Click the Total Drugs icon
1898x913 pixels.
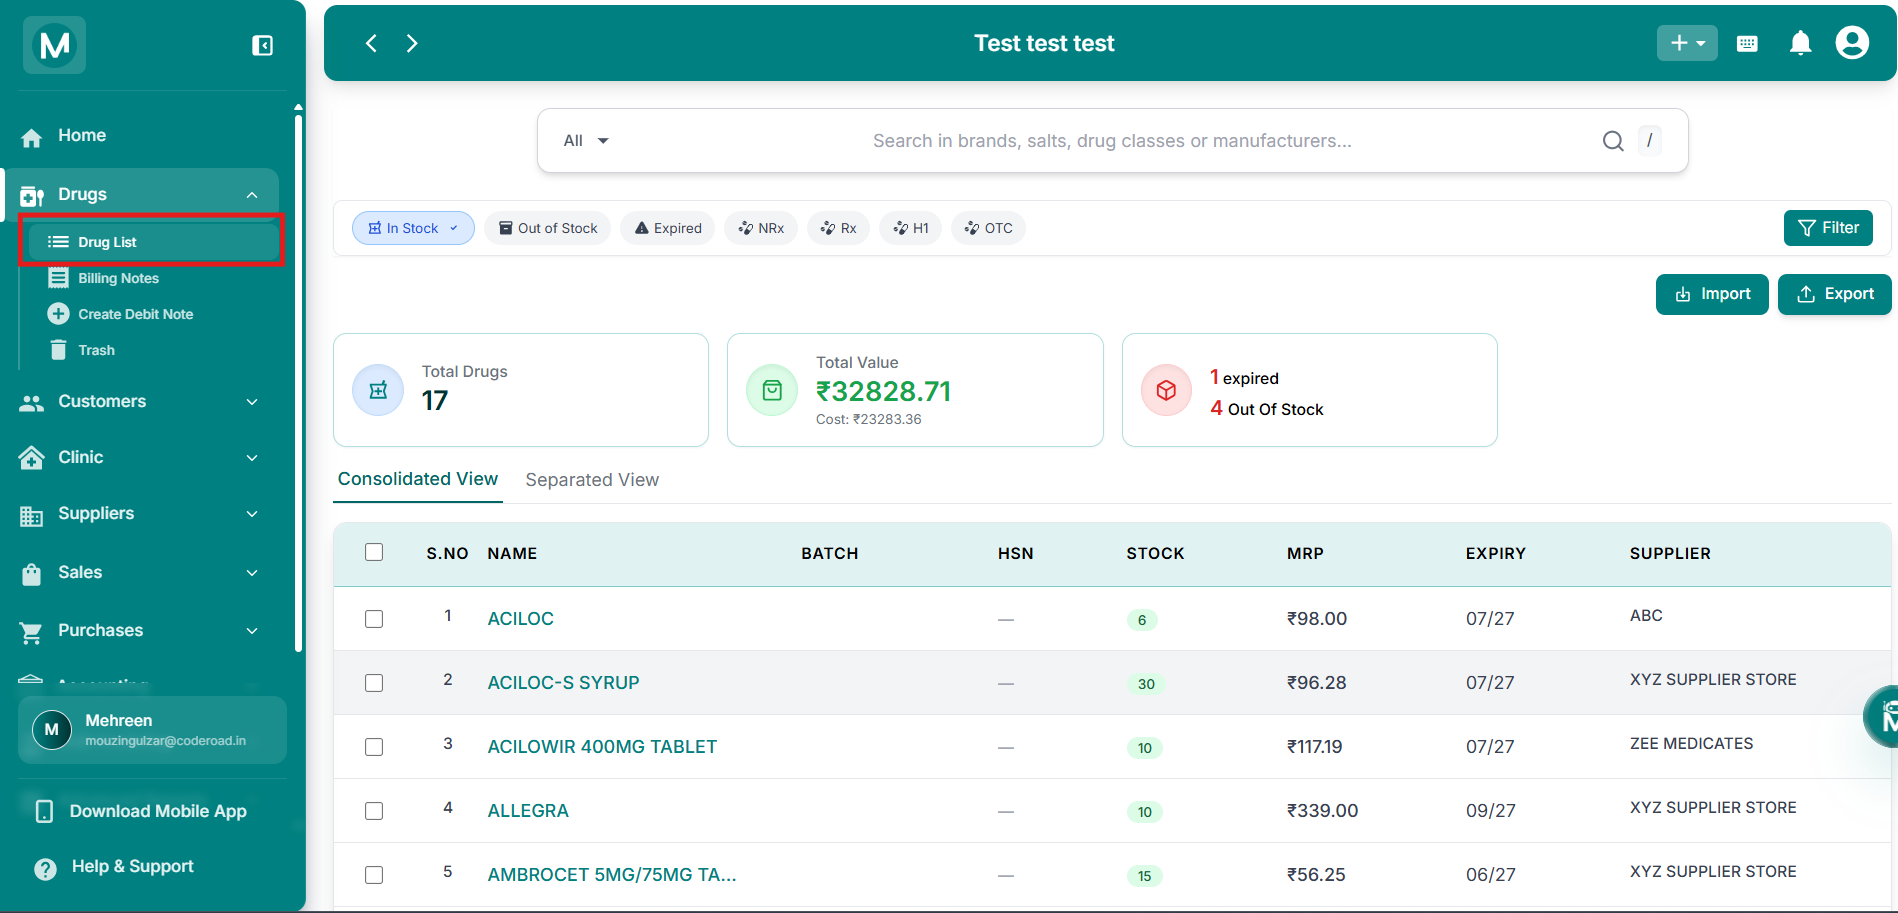pyautogui.click(x=378, y=390)
